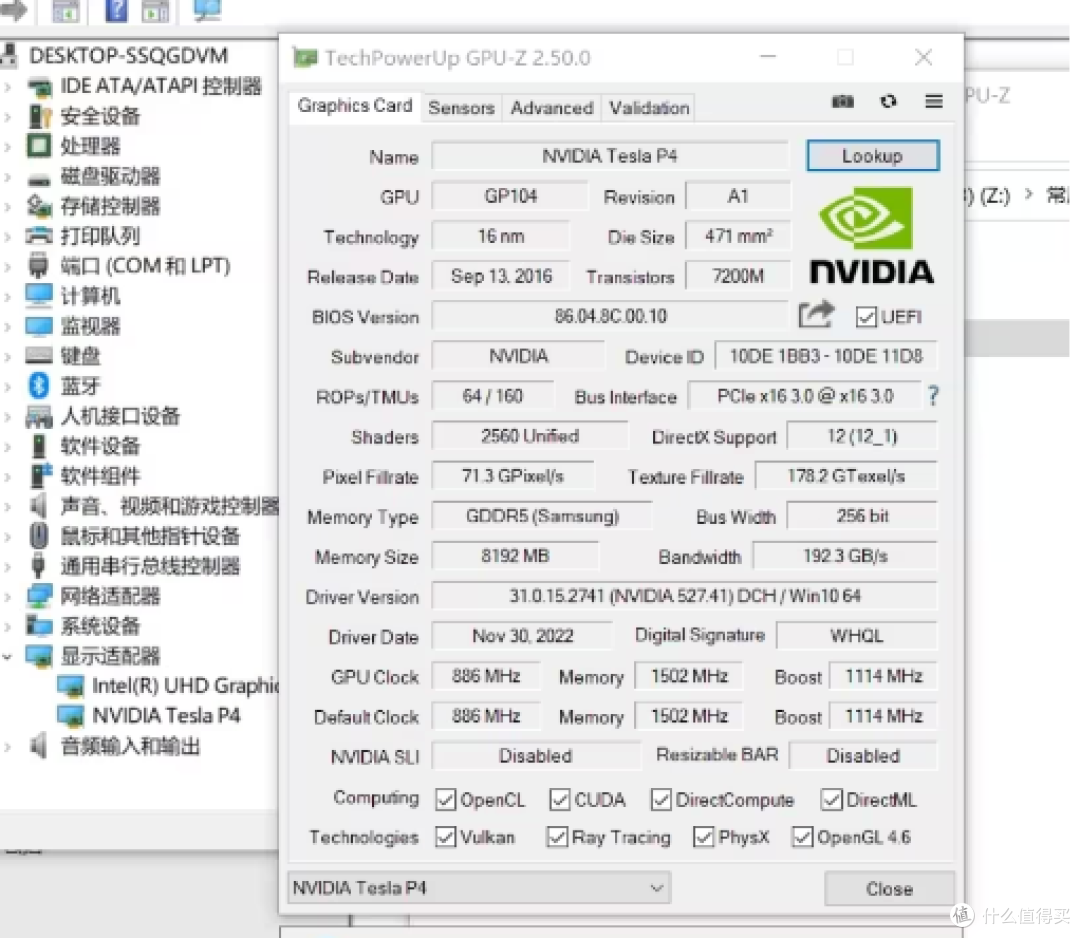Screen dimensions: 1080x938
Task: Switch to the Graphics Card tab
Action: point(355,106)
